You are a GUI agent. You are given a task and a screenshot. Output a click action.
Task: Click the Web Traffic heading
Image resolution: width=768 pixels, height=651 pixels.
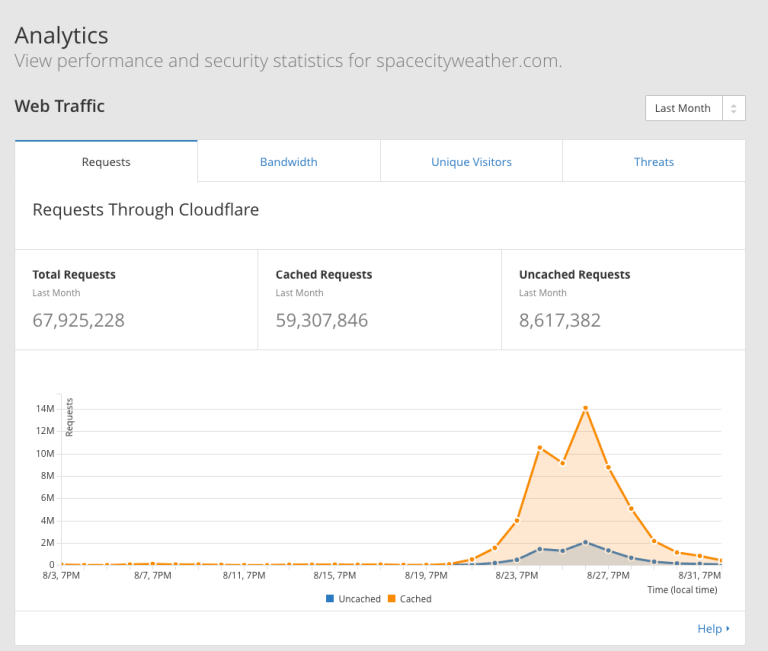point(59,106)
